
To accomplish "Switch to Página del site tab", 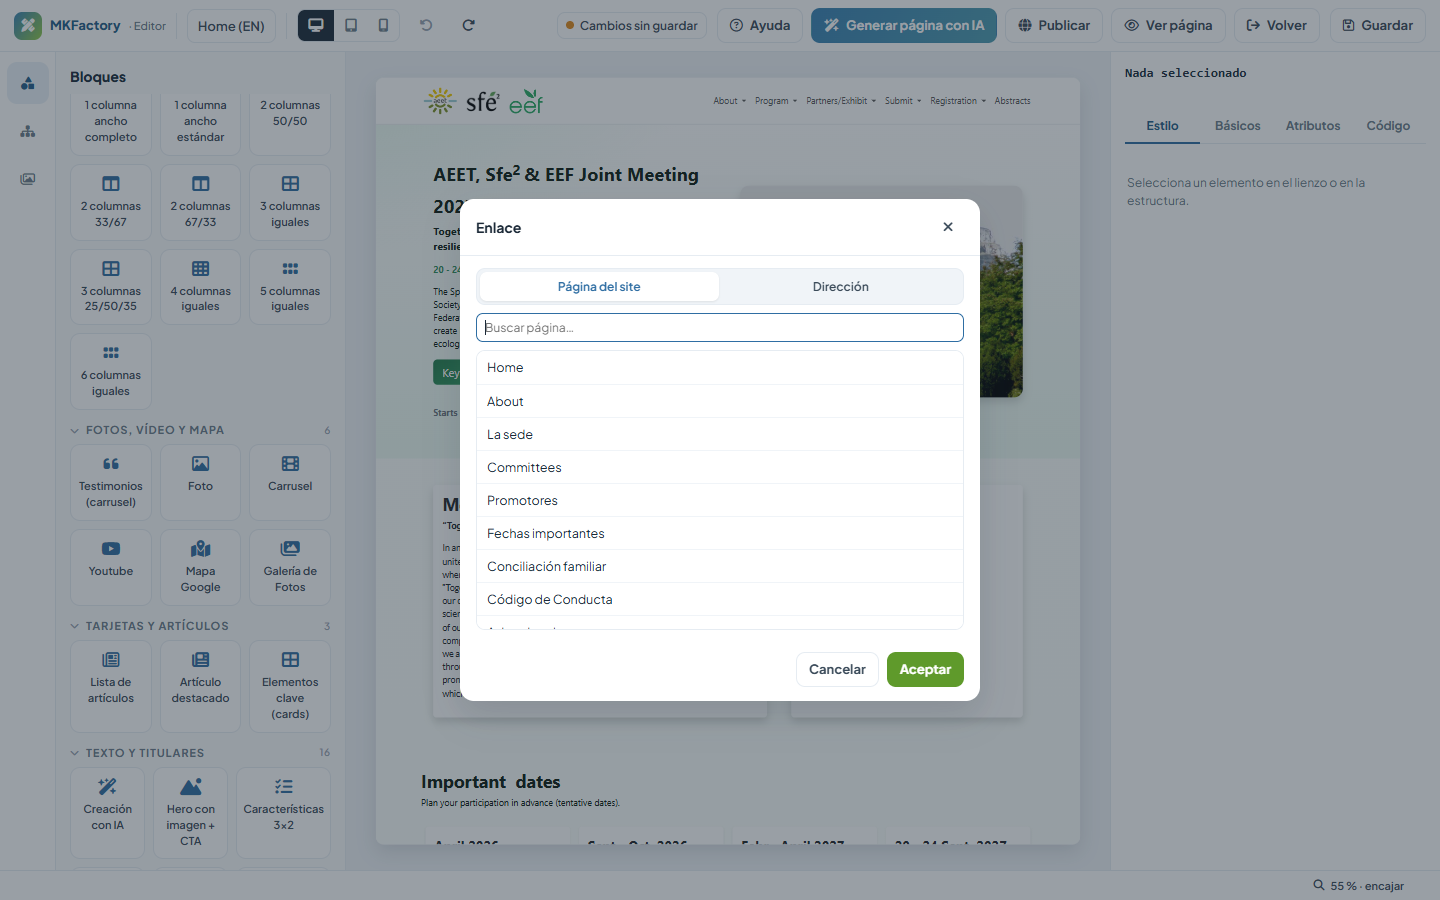I will 599,286.
